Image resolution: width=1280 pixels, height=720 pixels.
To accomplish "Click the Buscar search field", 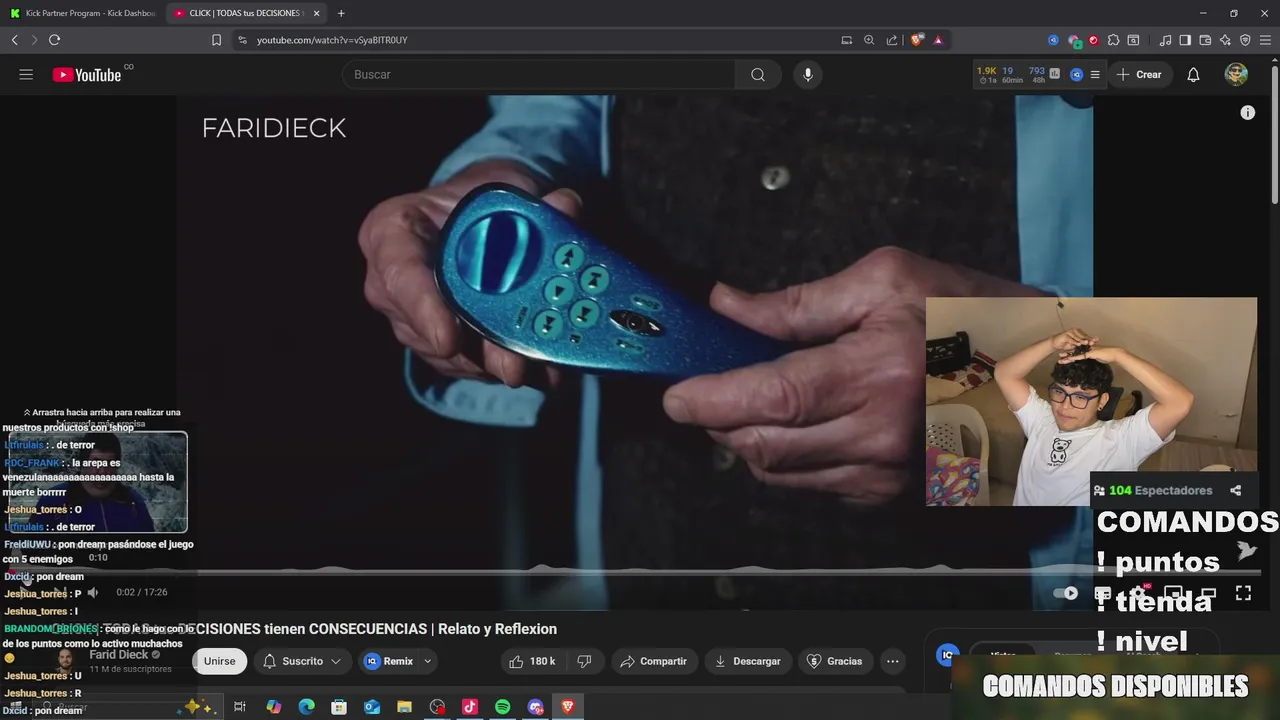I will point(540,75).
